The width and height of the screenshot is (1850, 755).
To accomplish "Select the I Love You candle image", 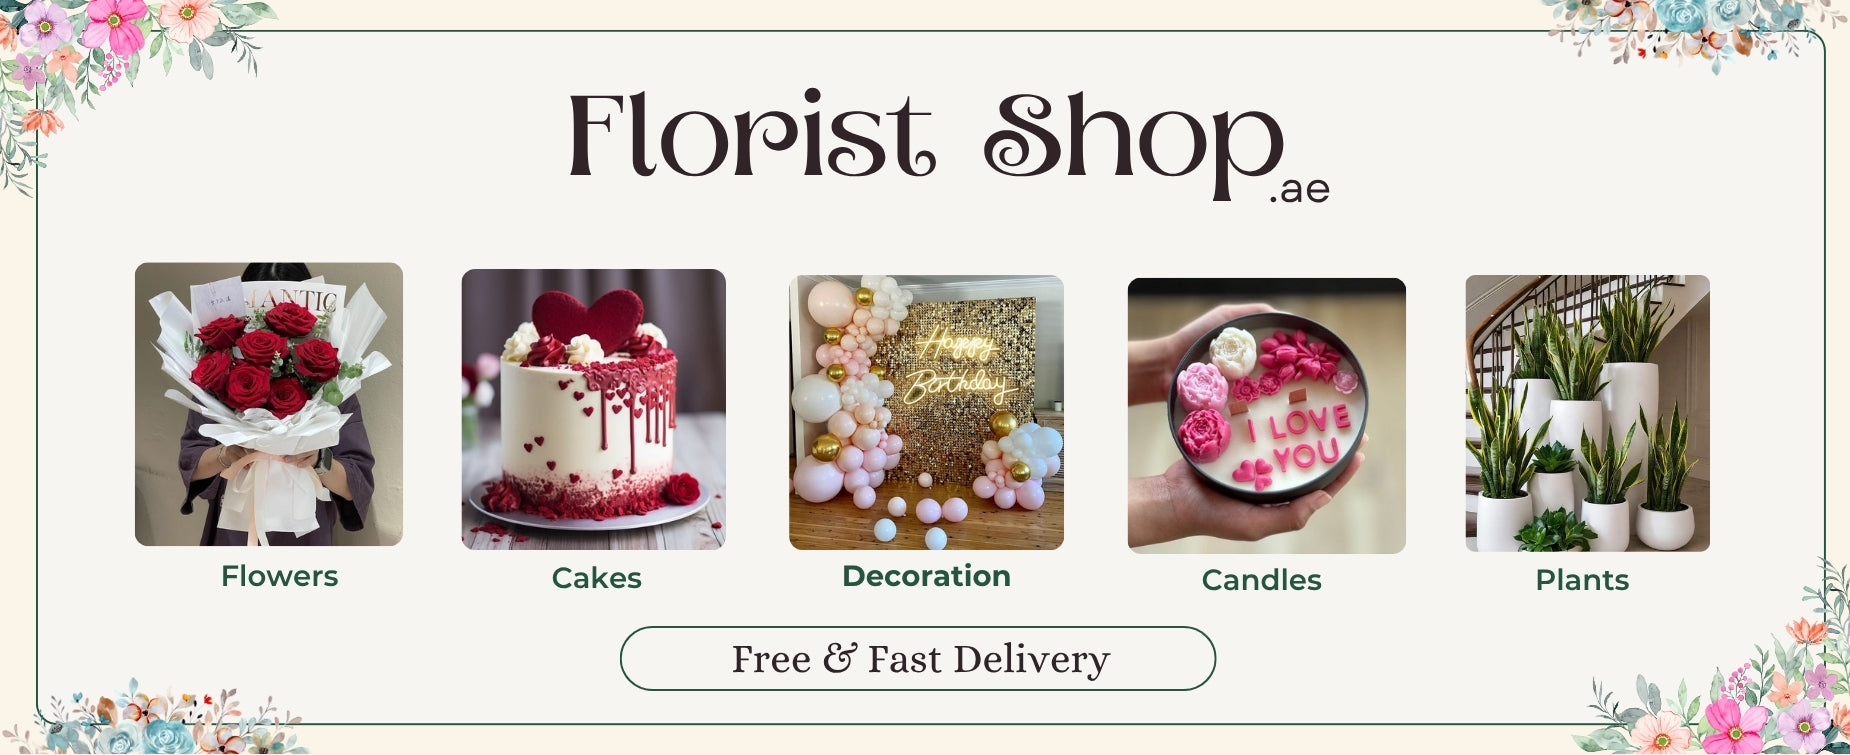I will tap(1267, 416).
